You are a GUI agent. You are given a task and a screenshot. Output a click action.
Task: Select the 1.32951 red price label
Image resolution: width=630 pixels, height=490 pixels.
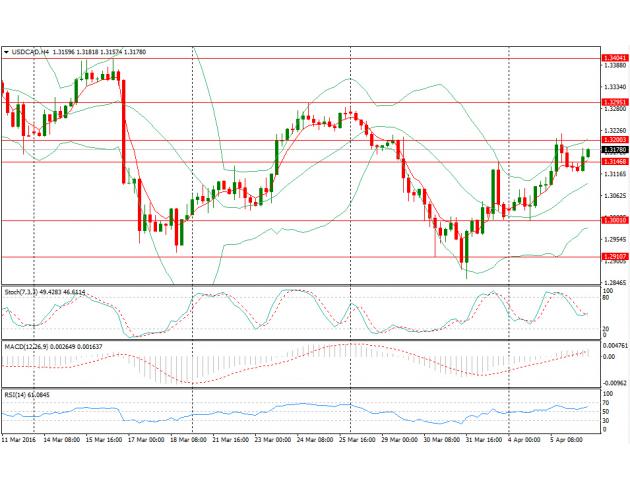(615, 102)
